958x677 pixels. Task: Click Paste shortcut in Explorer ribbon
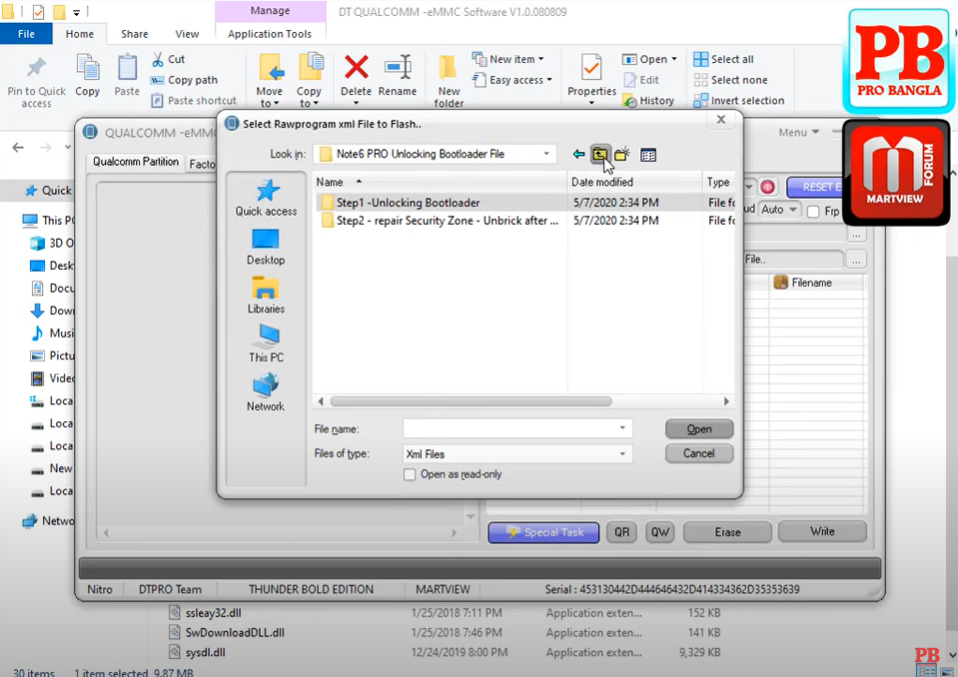point(194,101)
